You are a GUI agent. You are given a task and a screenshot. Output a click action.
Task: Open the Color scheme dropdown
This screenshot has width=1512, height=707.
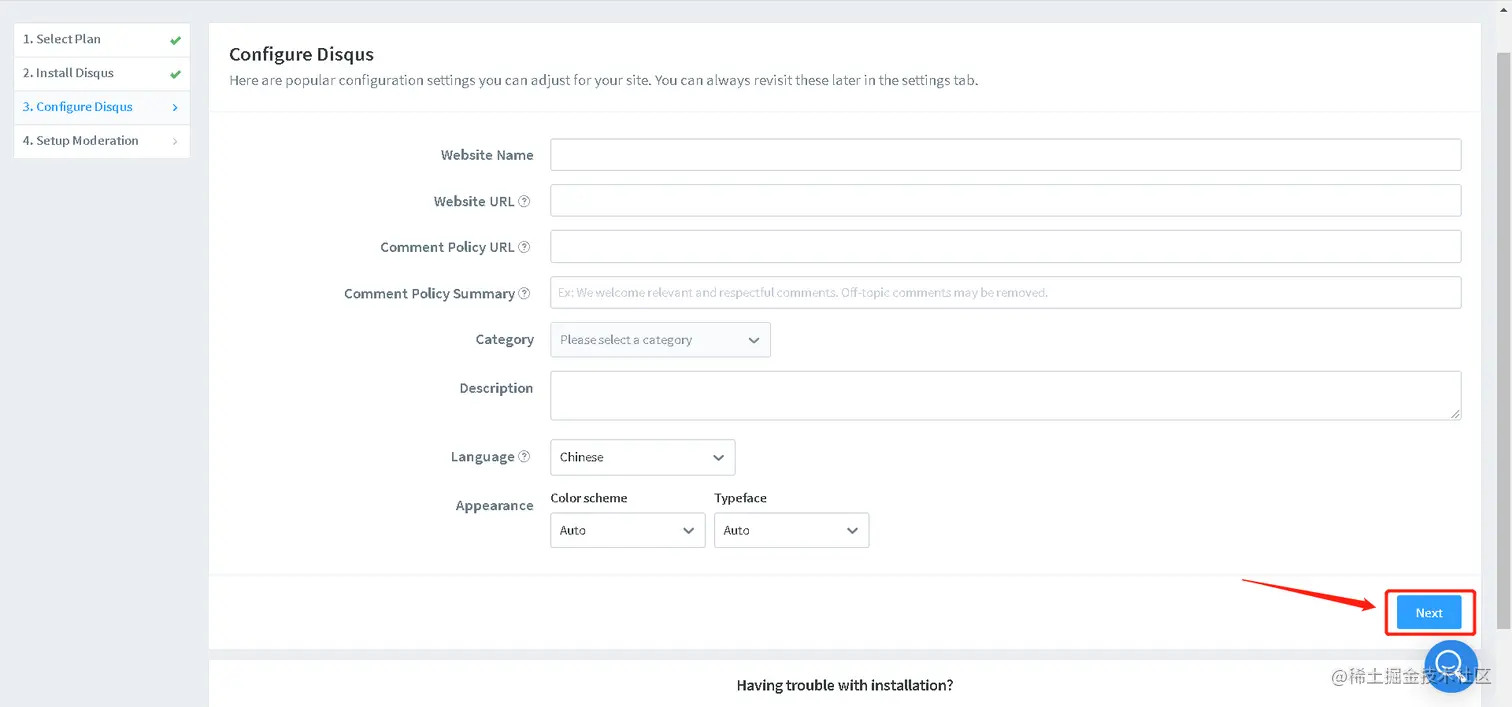[x=627, y=530]
